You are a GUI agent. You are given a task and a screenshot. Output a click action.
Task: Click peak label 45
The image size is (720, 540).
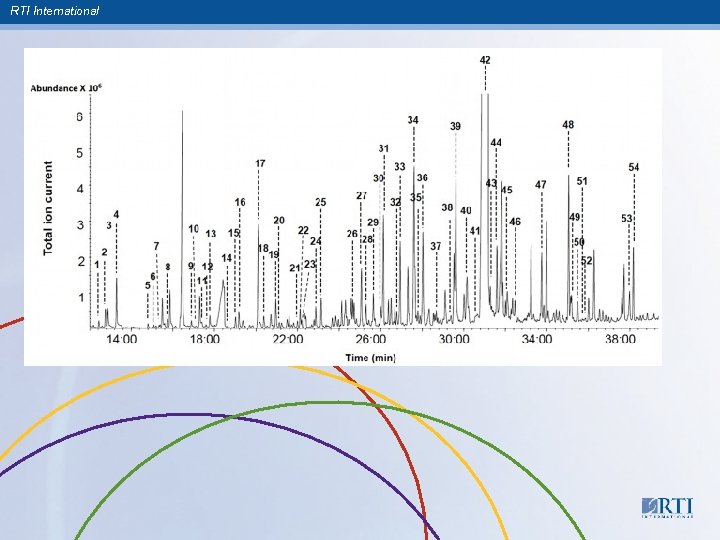tap(506, 190)
